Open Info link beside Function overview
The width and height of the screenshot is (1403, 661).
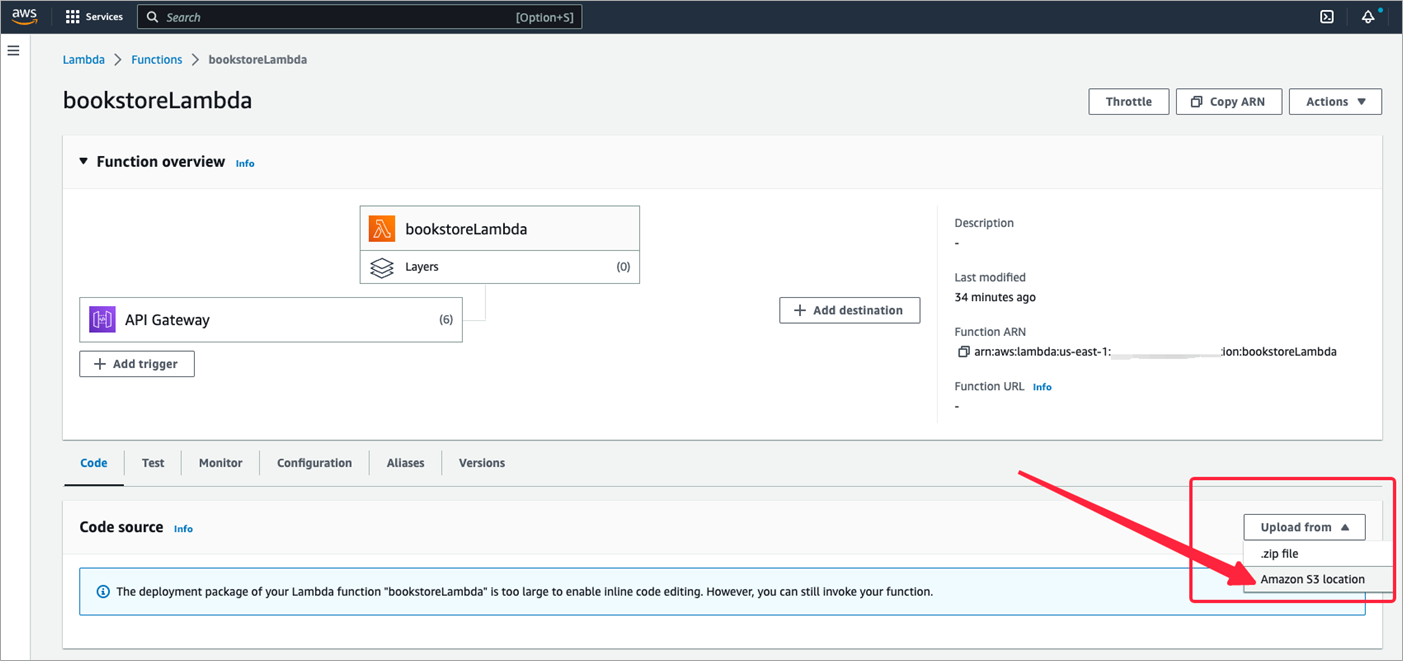tap(245, 163)
